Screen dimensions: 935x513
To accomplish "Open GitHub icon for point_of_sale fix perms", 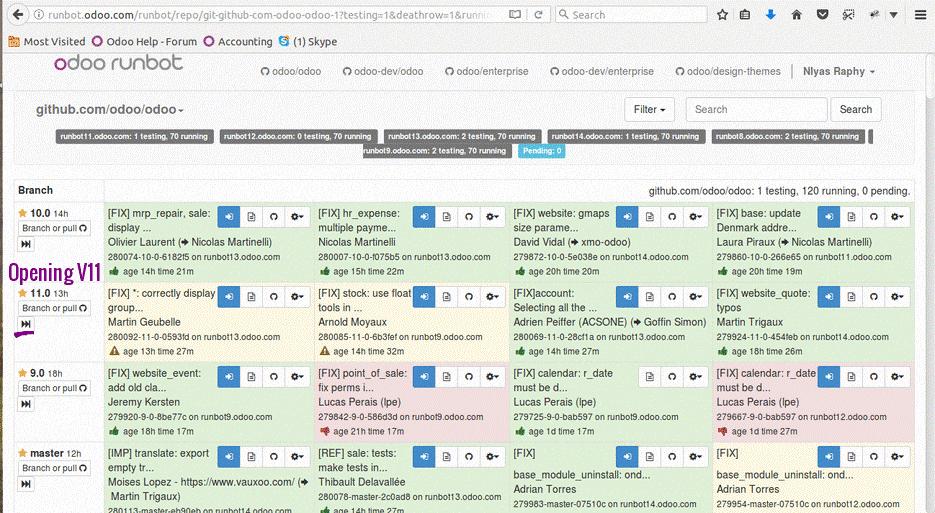I will tap(469, 376).
